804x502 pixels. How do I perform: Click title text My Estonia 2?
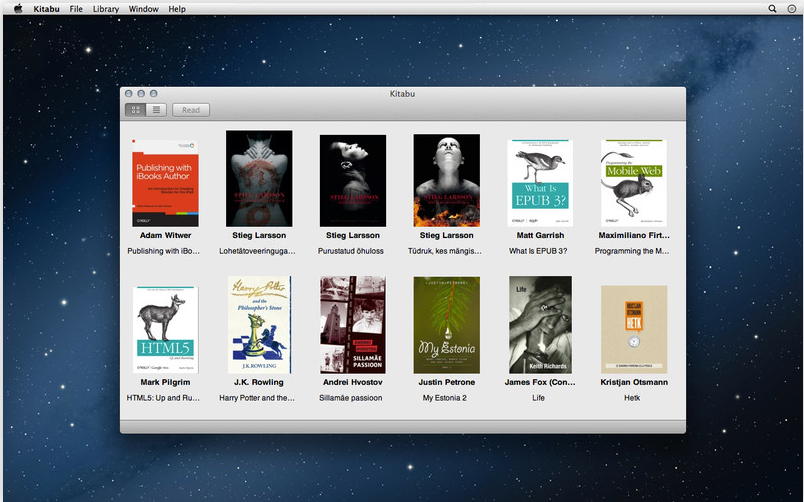click(x=445, y=398)
